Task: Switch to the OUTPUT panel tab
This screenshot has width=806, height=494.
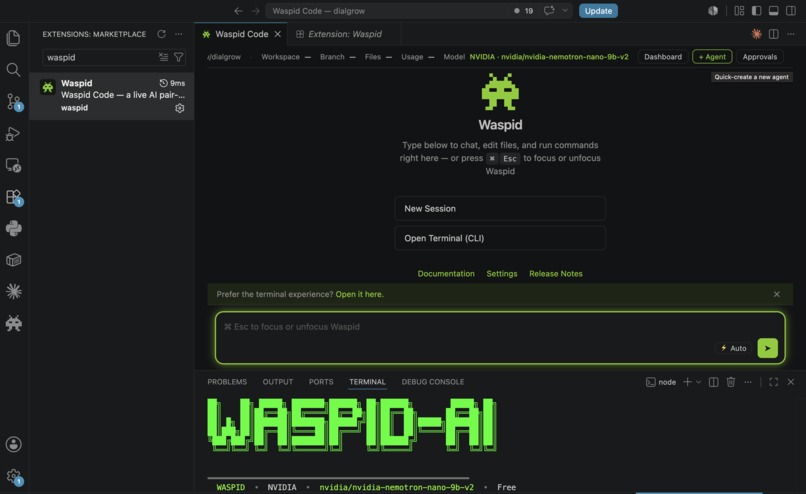Action: pos(278,382)
